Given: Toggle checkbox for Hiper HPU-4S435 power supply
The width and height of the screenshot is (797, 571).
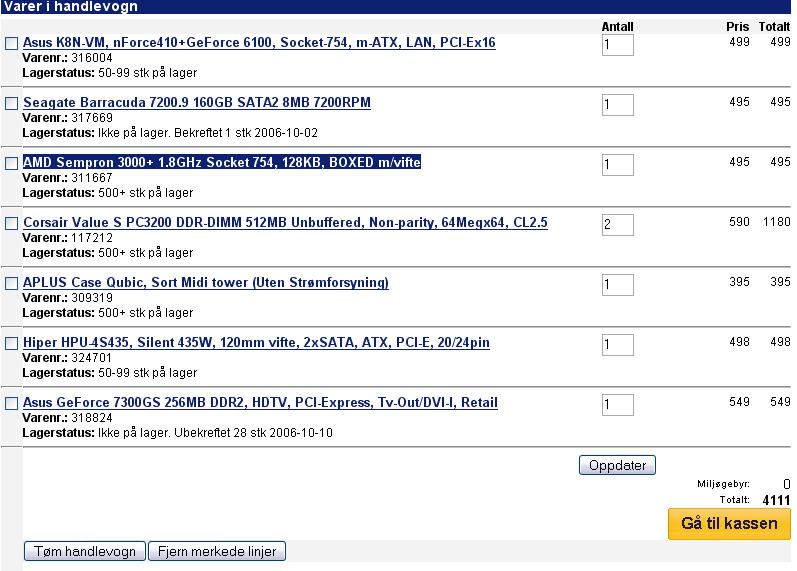Looking at the screenshot, I should 12,344.
